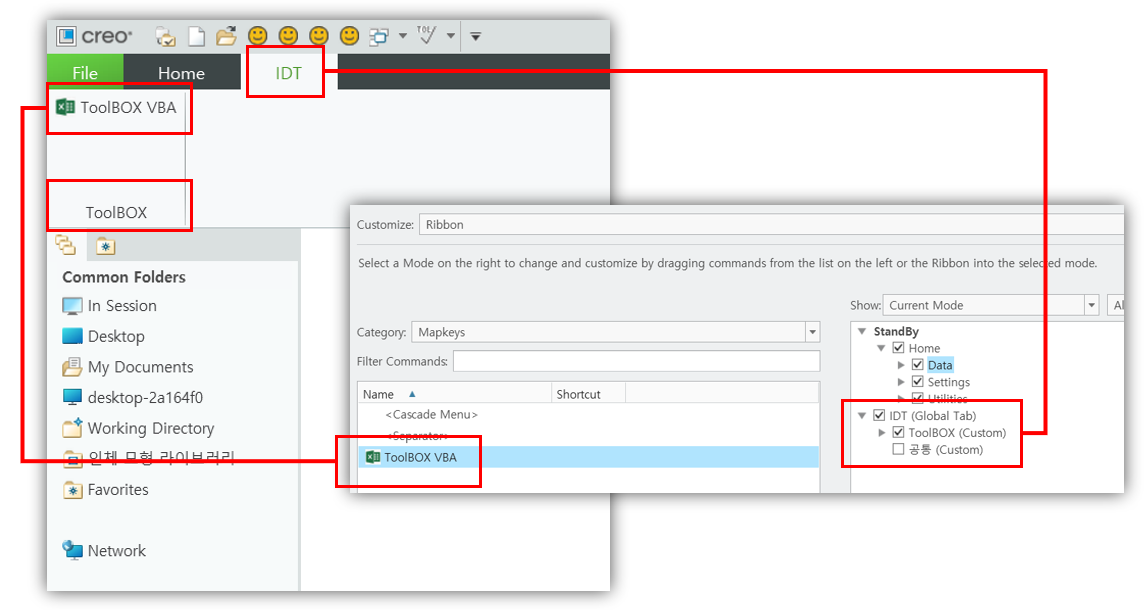Open the Category Mapkeys dropdown
The width and height of the screenshot is (1145, 615).
[x=812, y=332]
